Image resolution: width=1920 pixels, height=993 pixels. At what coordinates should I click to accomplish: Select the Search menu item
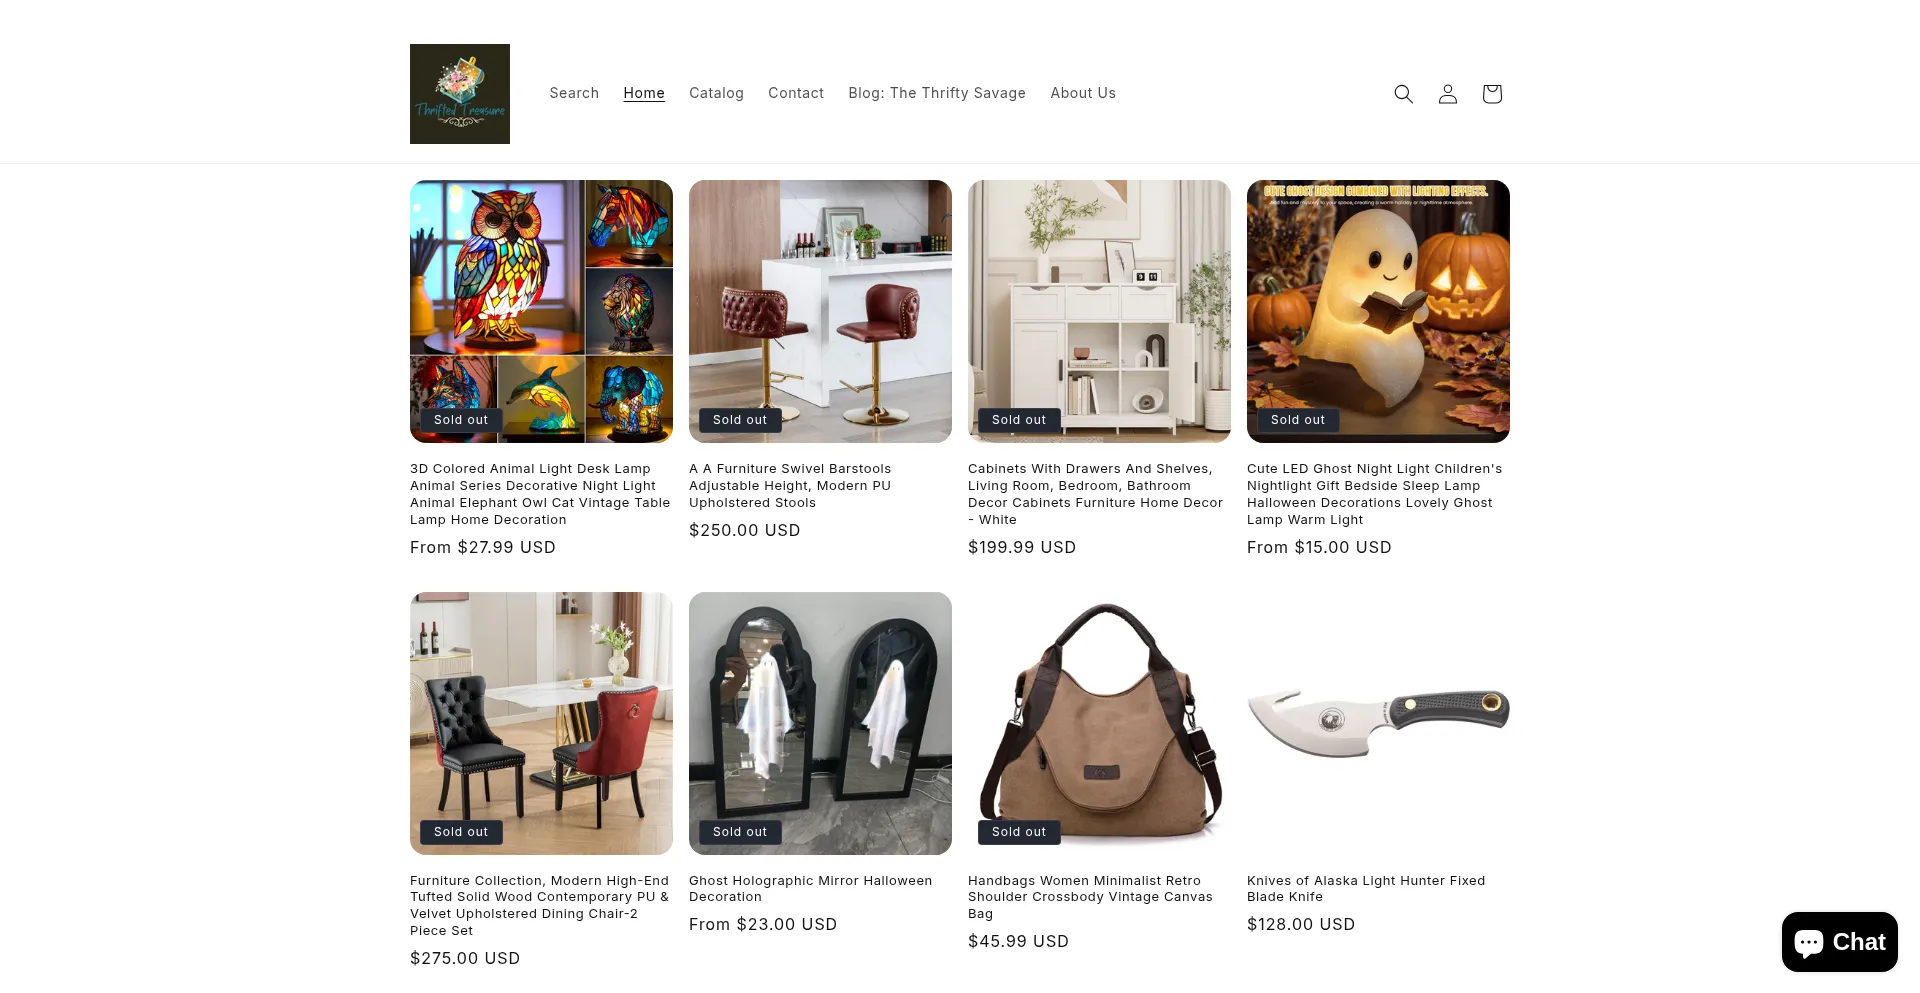click(574, 93)
